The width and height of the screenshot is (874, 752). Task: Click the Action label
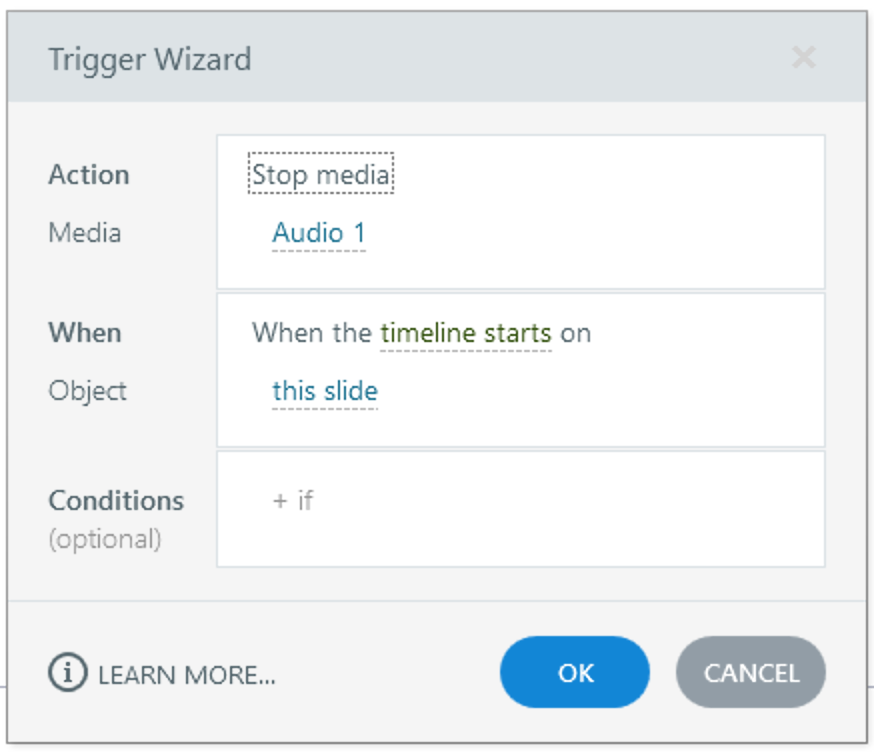pyautogui.click(x=89, y=175)
